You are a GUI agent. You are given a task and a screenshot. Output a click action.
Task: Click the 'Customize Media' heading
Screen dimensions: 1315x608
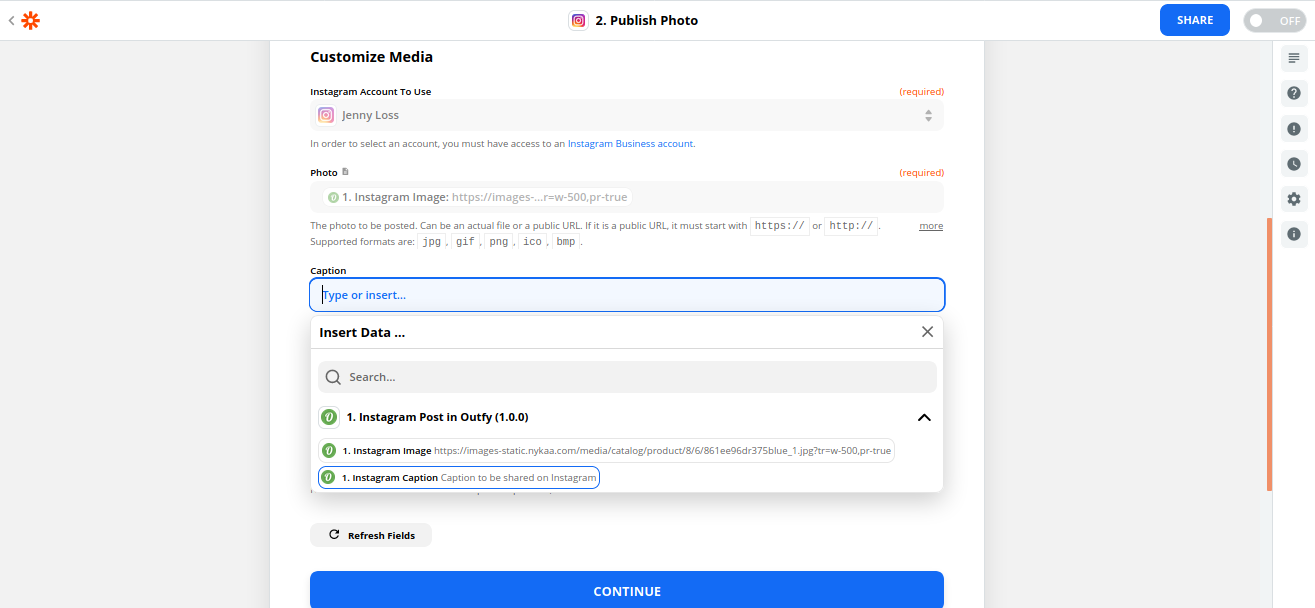point(371,57)
